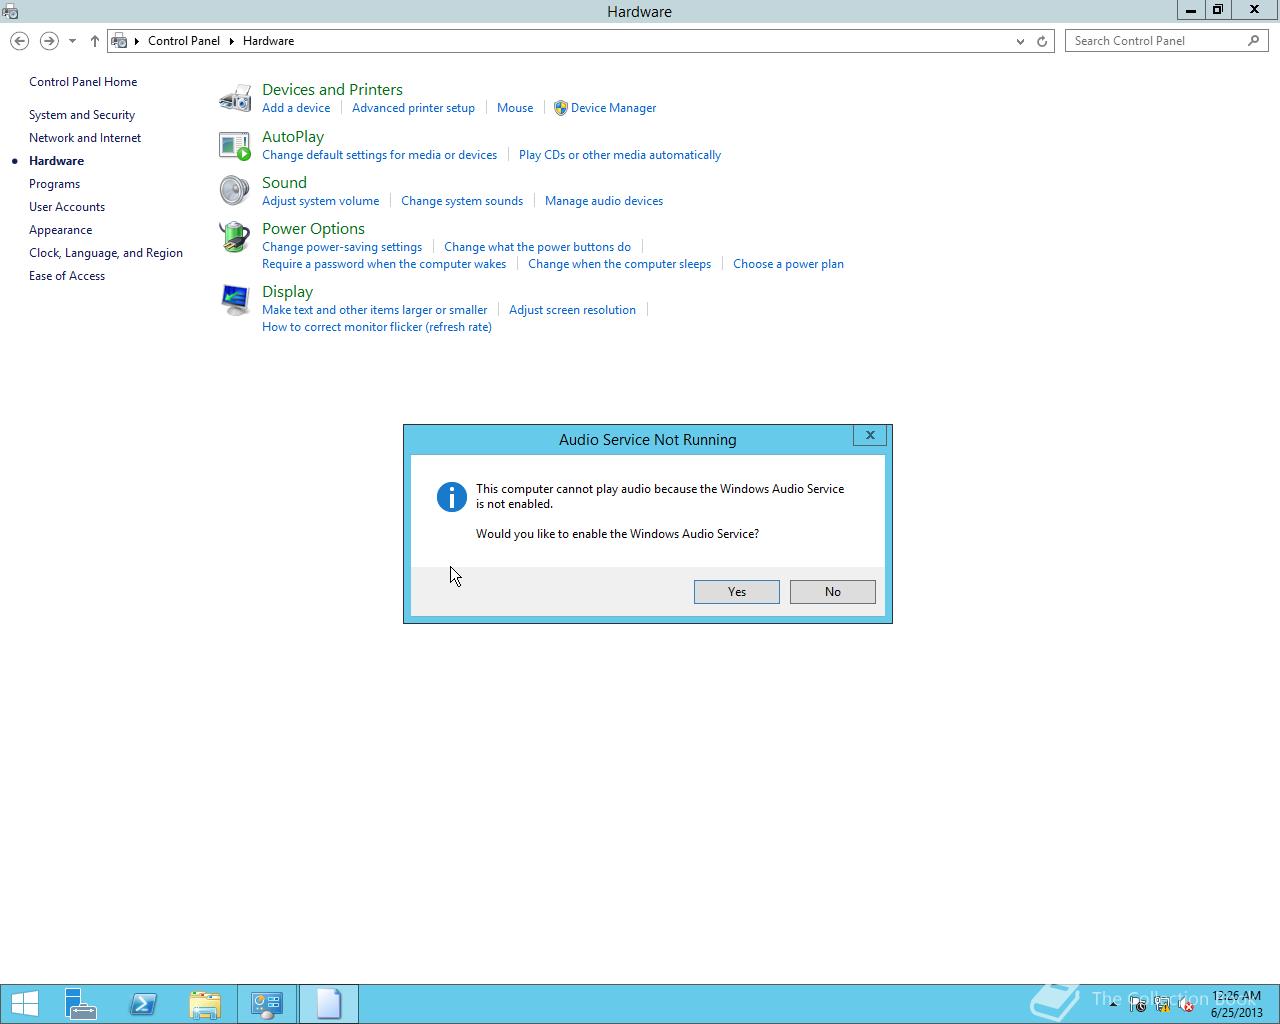This screenshot has height=1024, width=1280.
Task: Click the window icon in the title bar
Action: point(10,12)
